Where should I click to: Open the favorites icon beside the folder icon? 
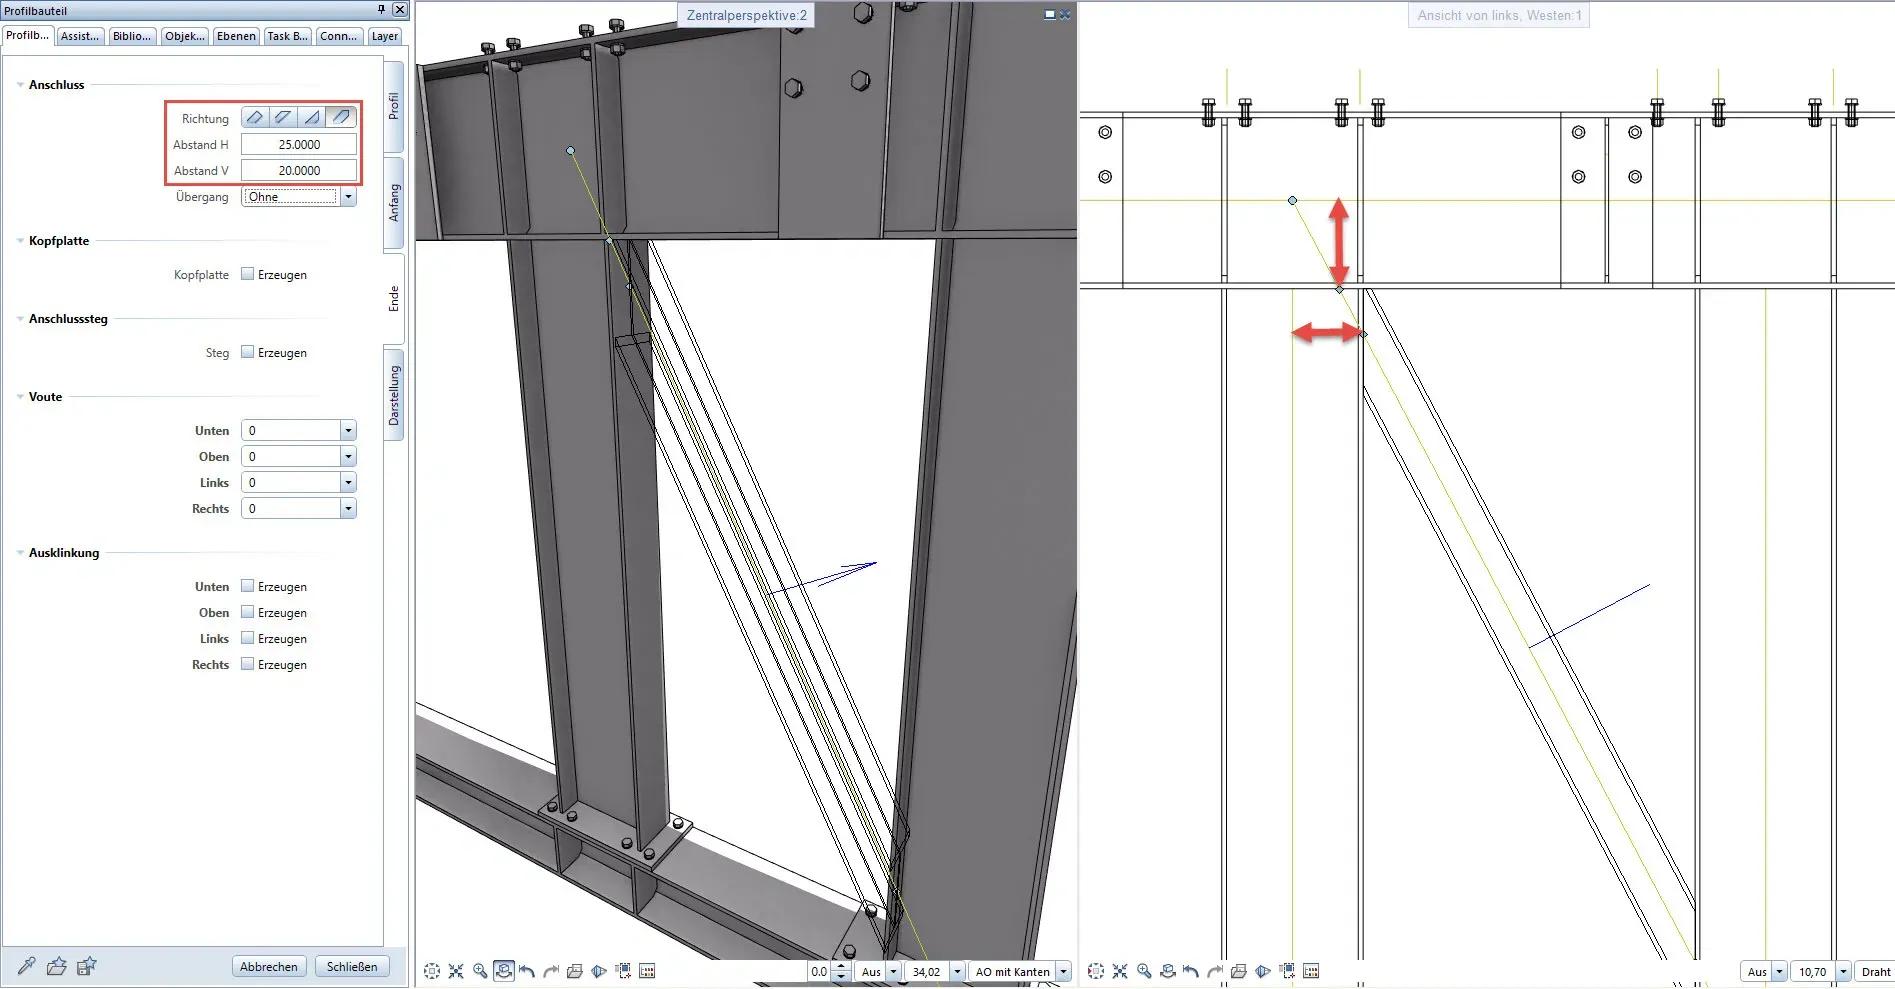click(88, 966)
